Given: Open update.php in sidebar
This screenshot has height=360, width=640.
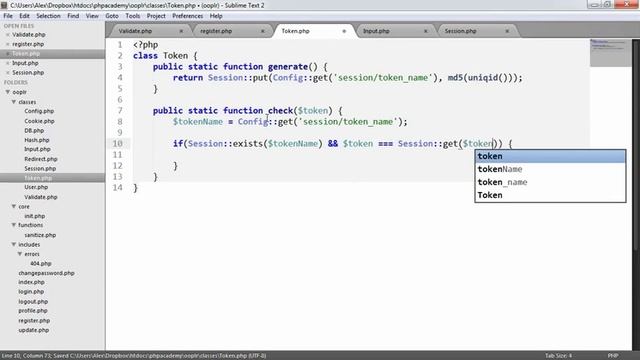Looking at the screenshot, I should coord(33,330).
